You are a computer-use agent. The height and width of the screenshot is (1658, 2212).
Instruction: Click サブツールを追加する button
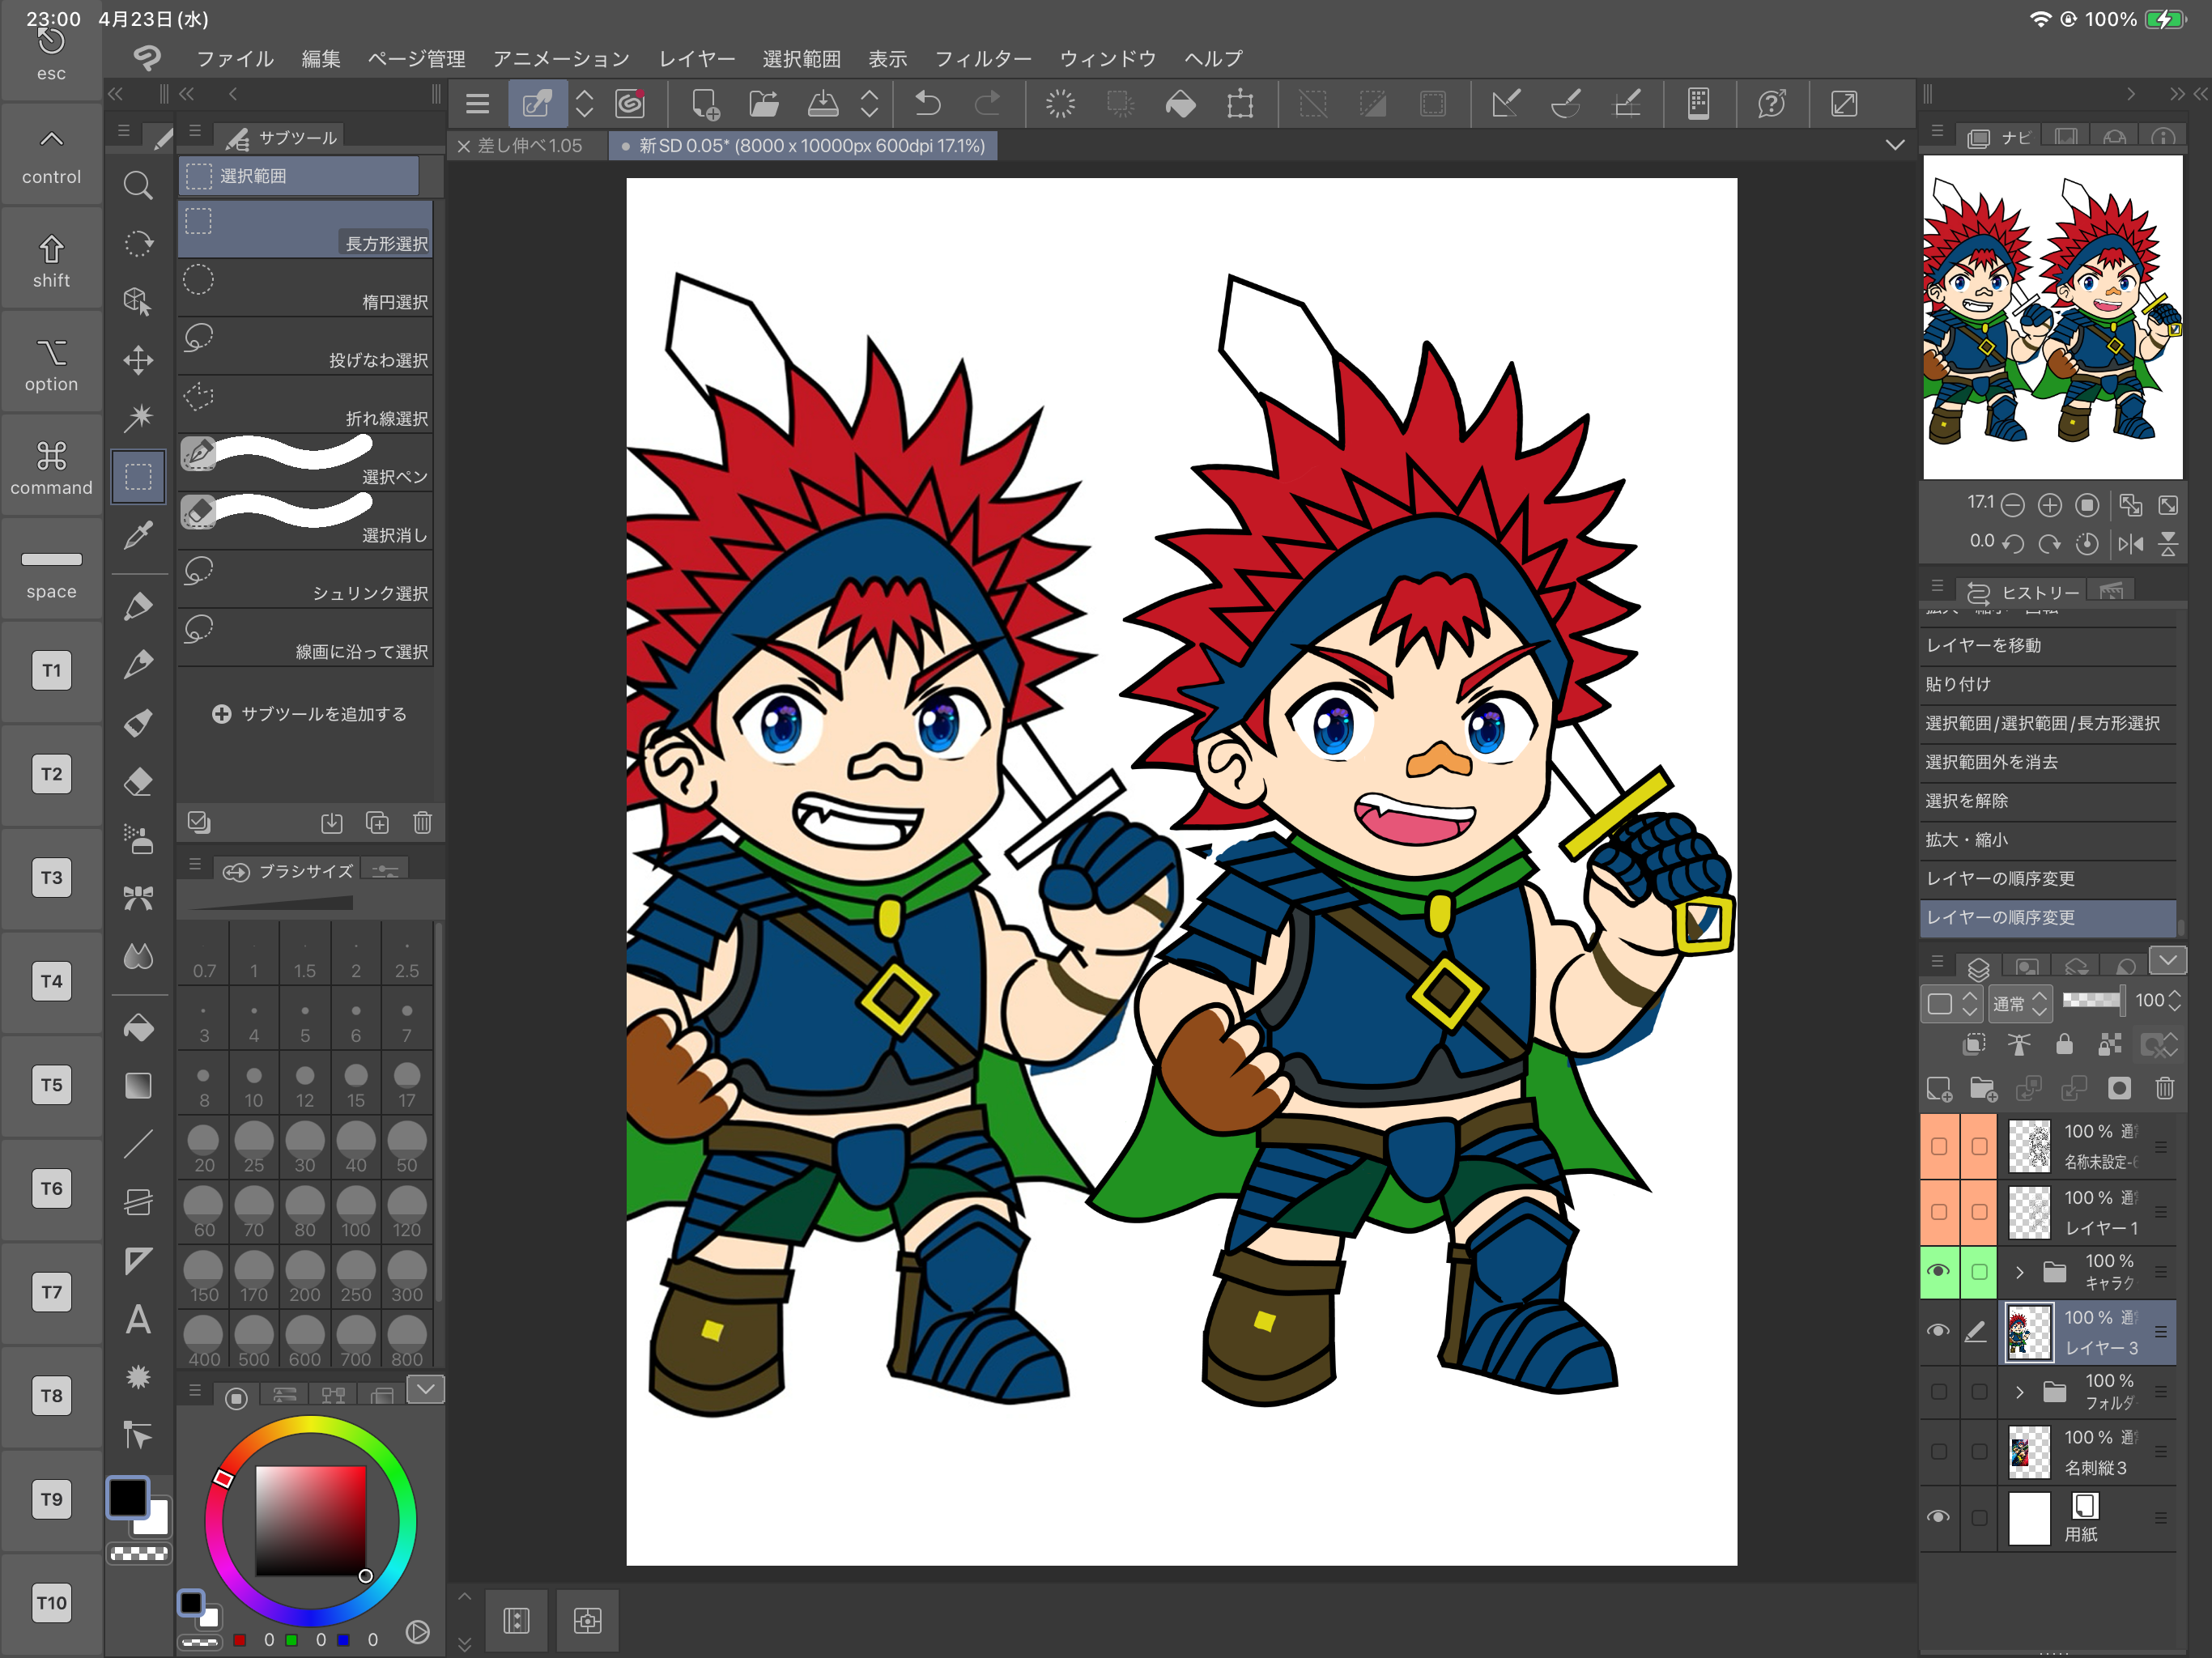310,714
